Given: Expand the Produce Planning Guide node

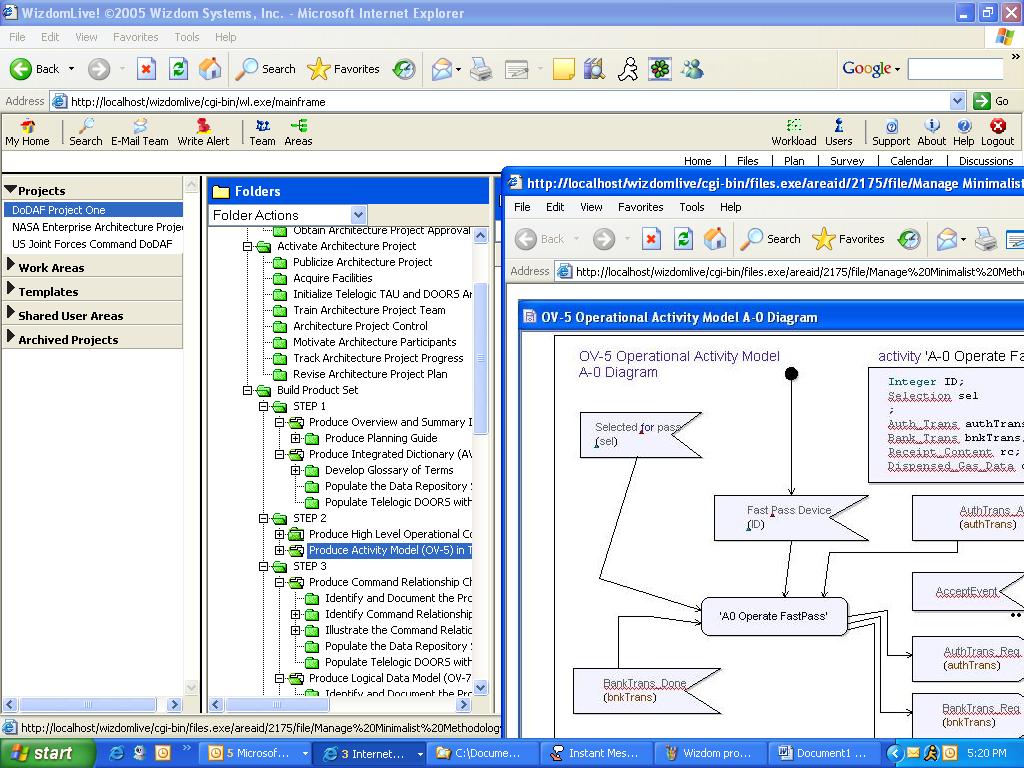Looking at the screenshot, I should 296,438.
